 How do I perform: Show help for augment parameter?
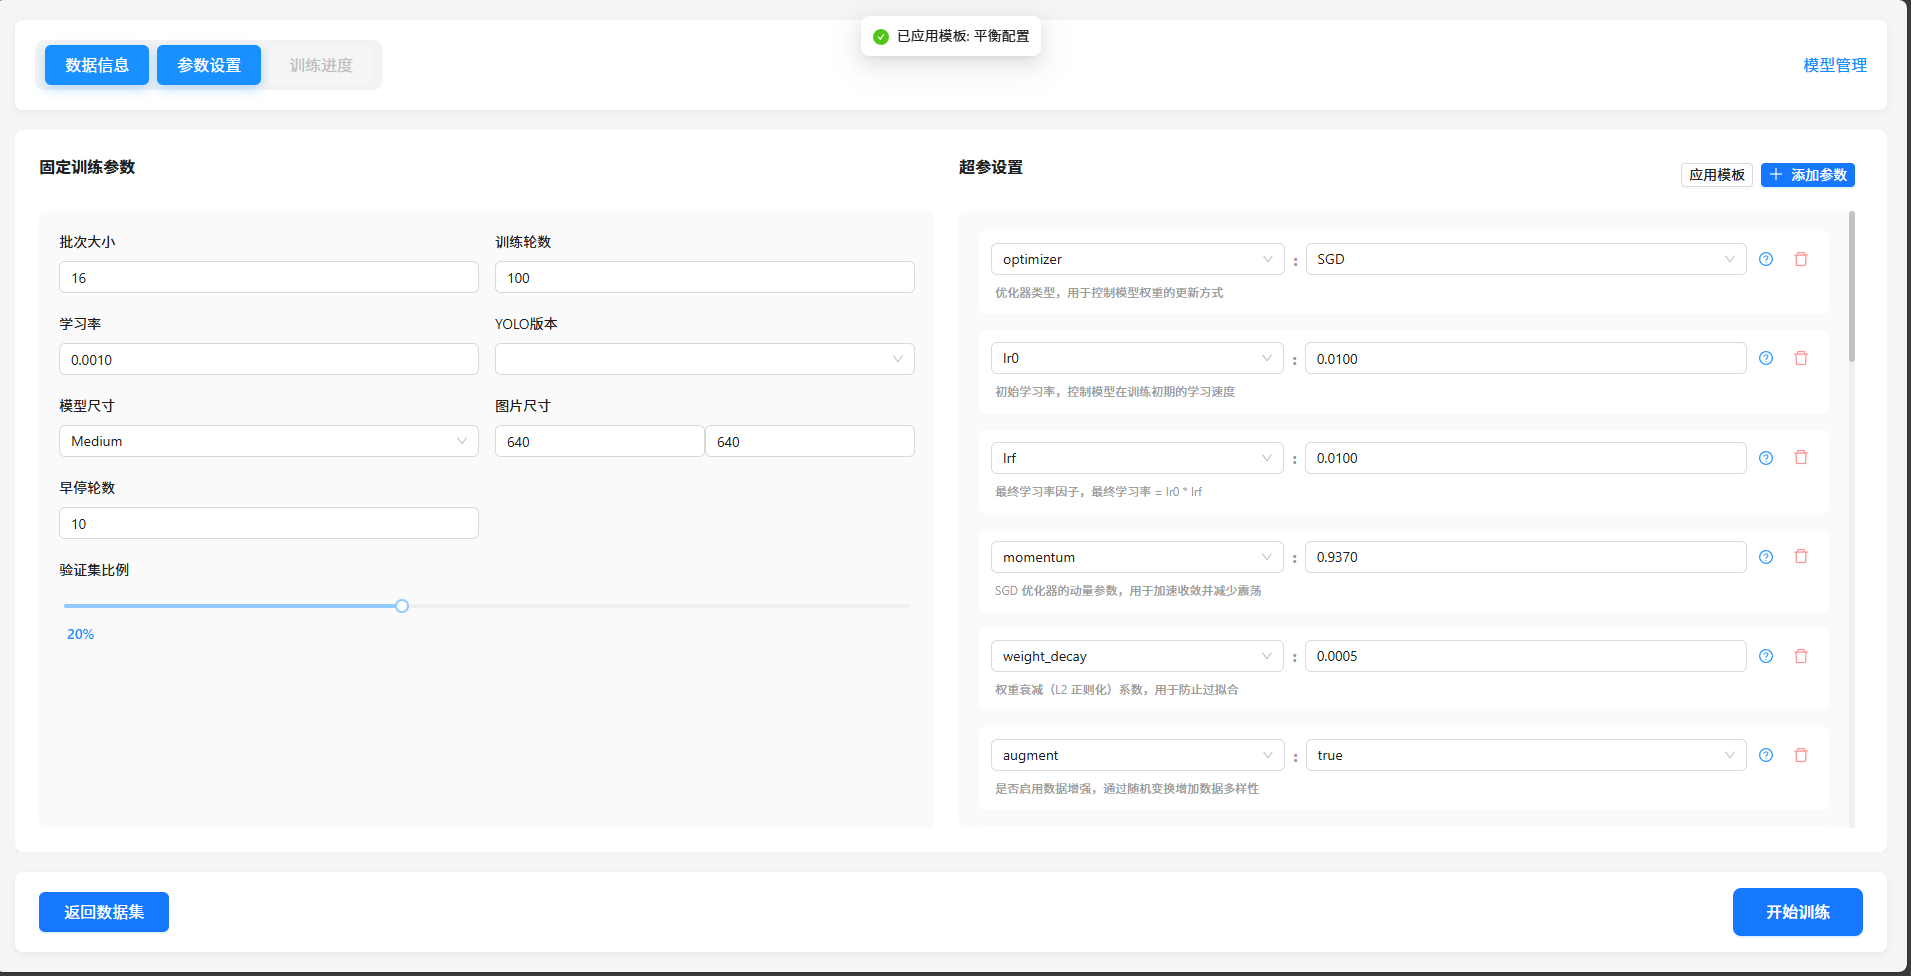(x=1766, y=755)
